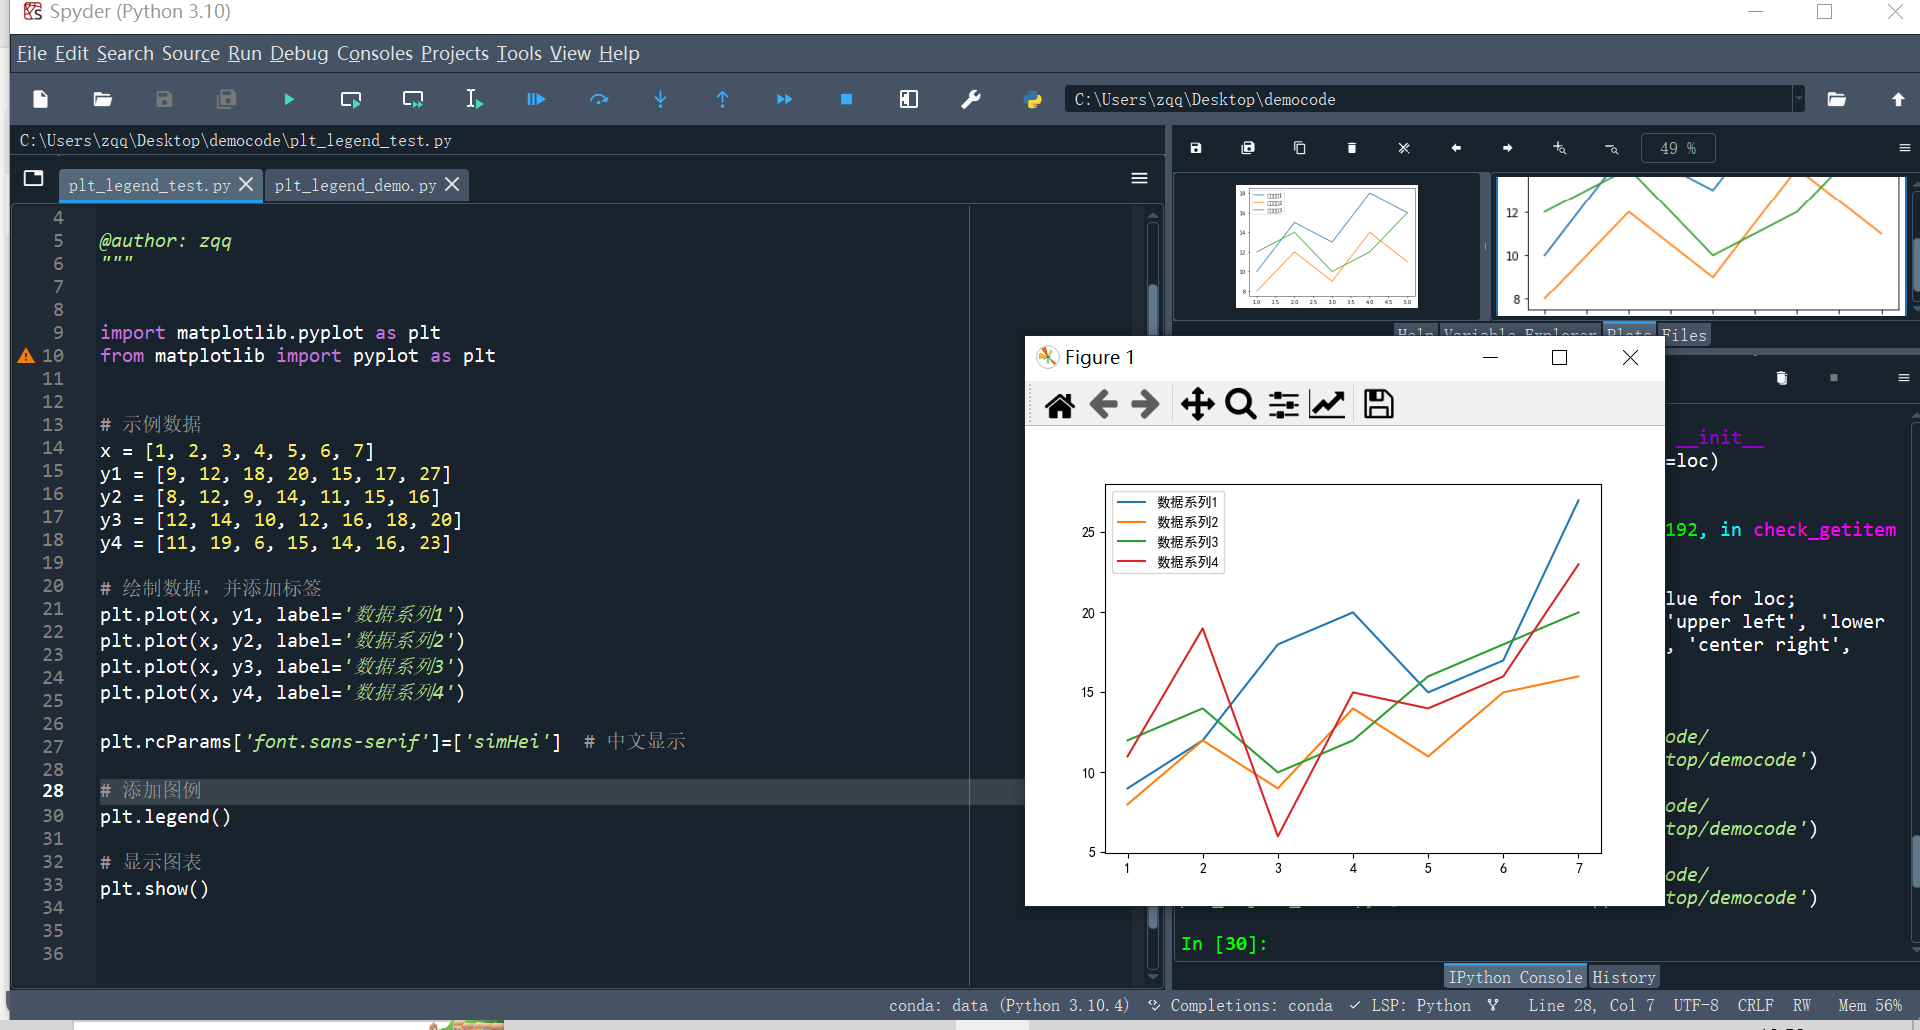Go forward to next view in Figure 1
1920x1030 pixels.
[x=1145, y=405]
